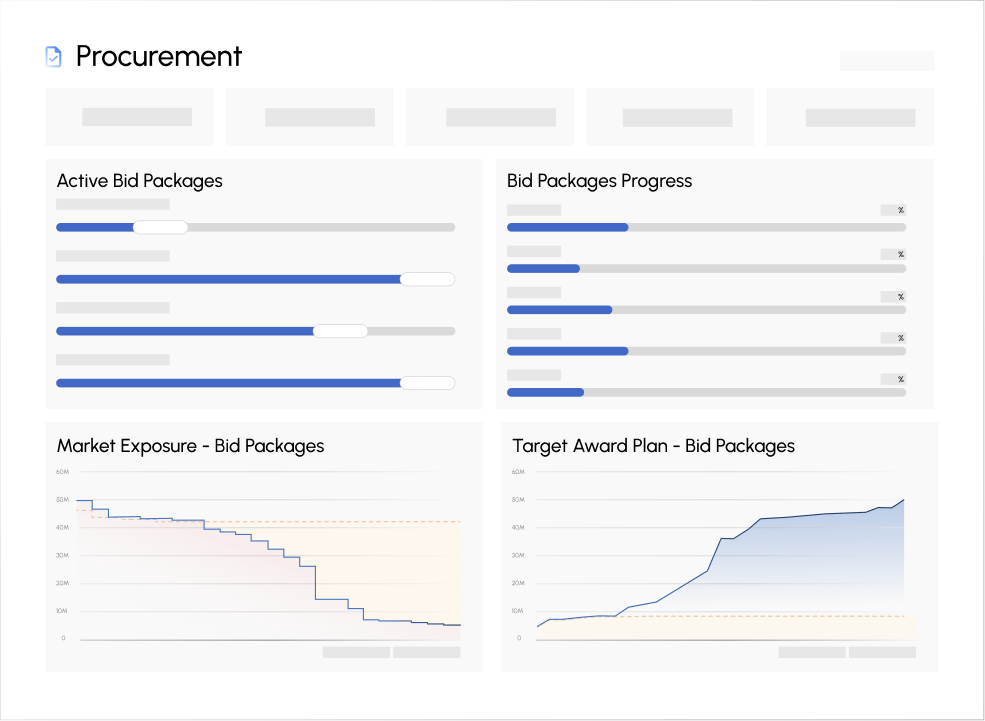Open the last summary card in the top row
The image size is (985, 721).
pos(850,117)
